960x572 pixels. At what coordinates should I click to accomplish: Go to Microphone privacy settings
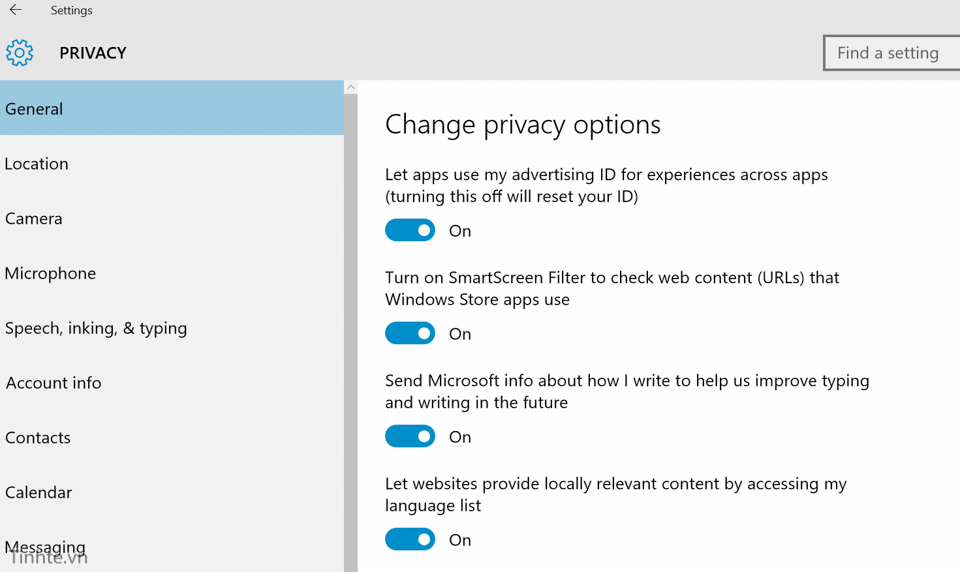tap(172, 273)
